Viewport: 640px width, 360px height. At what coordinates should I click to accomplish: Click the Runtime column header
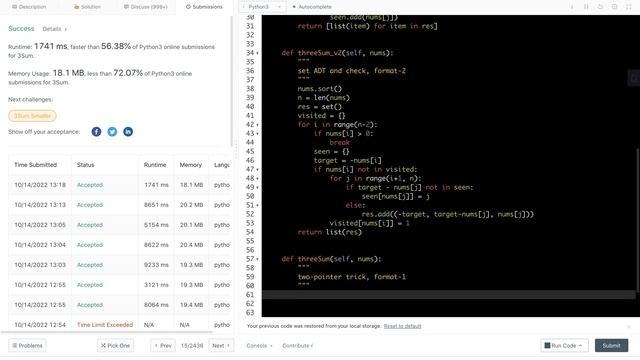[x=155, y=165]
